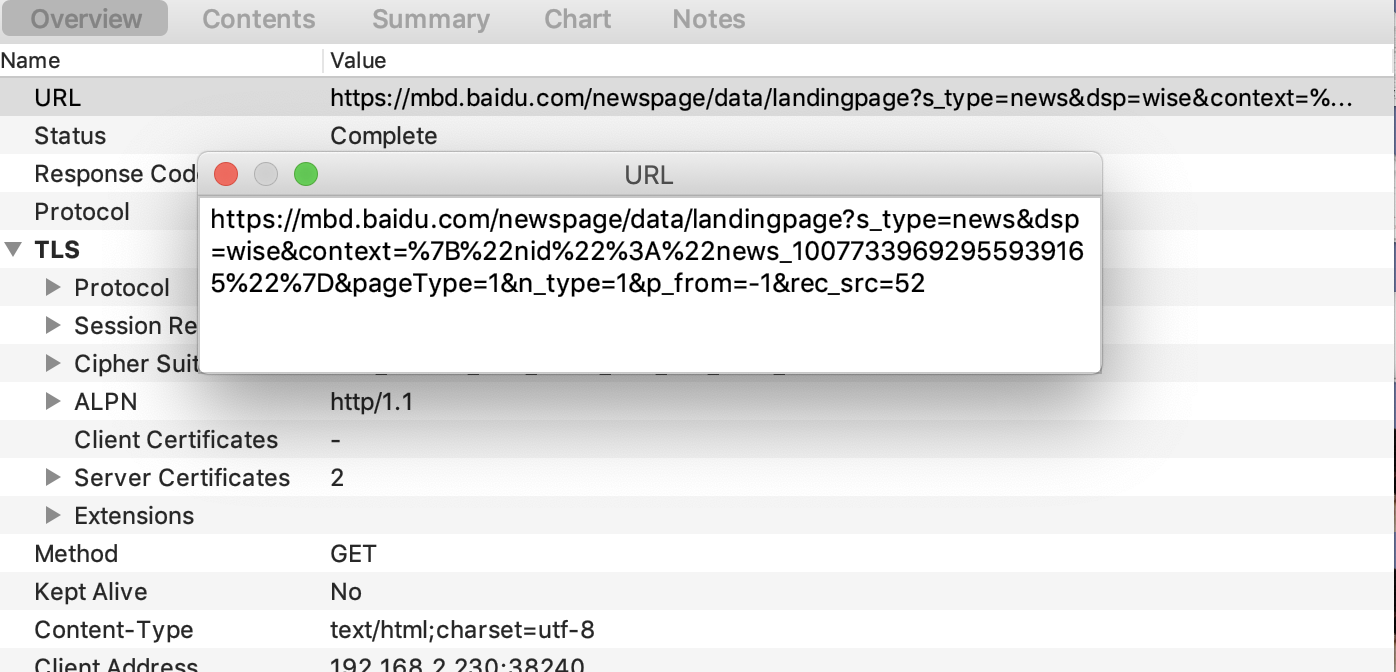Collapse the TLS section
Image resolution: width=1396 pixels, height=672 pixels.
(14, 249)
